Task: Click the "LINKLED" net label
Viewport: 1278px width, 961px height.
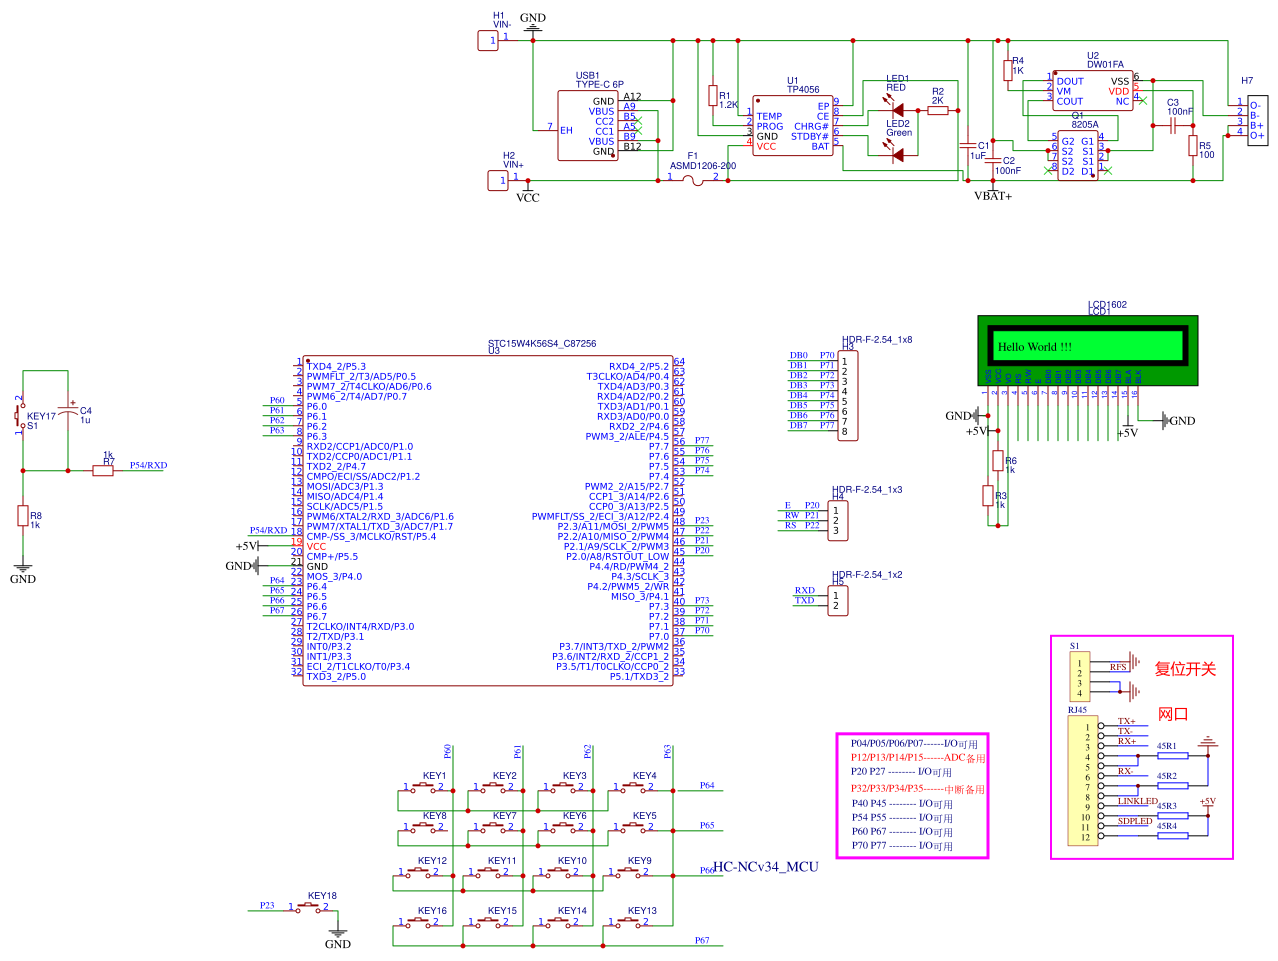Action: [x=1137, y=801]
